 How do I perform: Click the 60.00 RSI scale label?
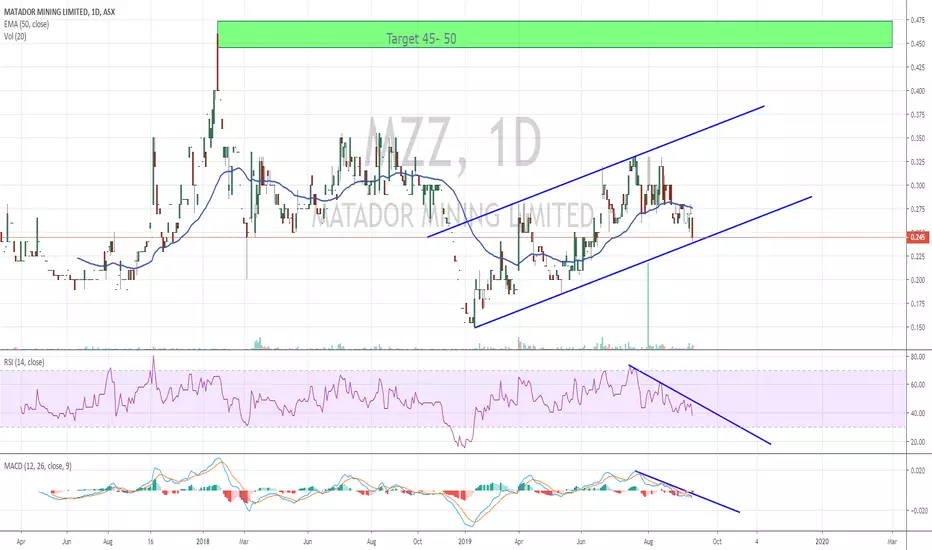point(918,385)
